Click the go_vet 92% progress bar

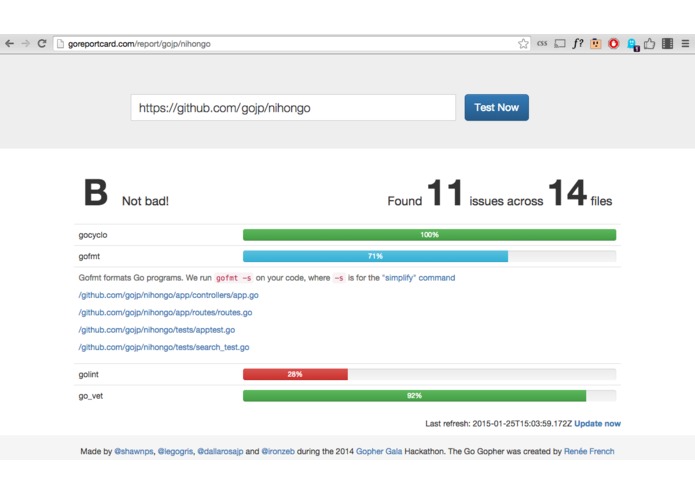click(x=414, y=396)
